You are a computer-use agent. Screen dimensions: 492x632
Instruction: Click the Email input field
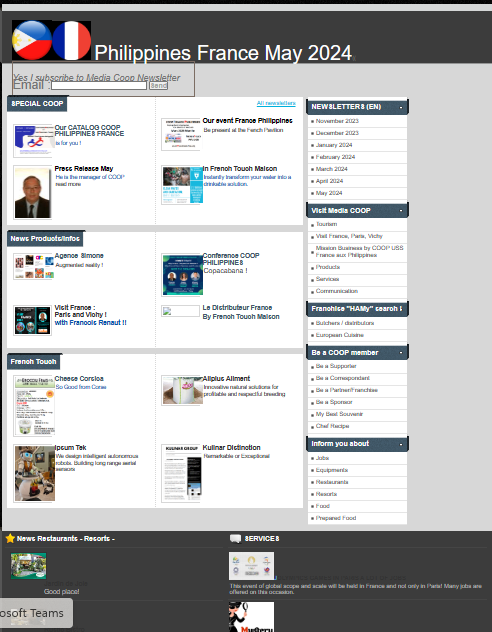[x=99, y=85]
